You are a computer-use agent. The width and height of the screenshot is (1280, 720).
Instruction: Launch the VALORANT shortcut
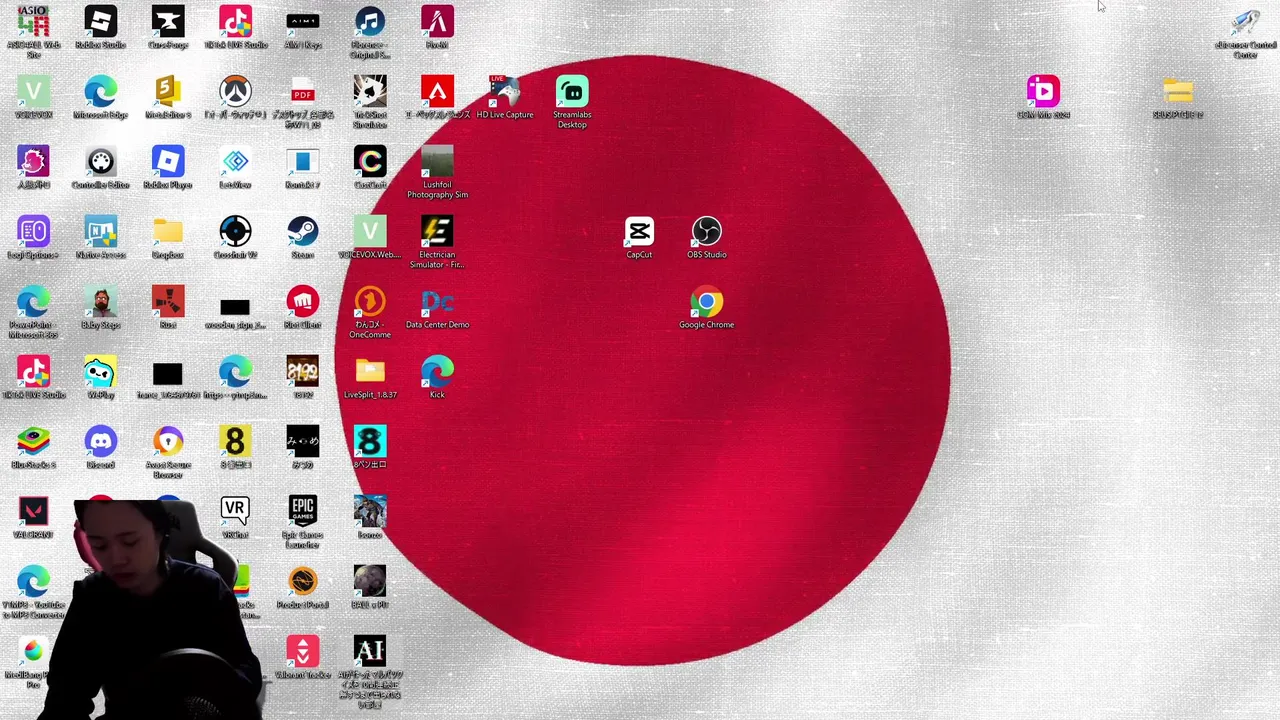coord(33,517)
